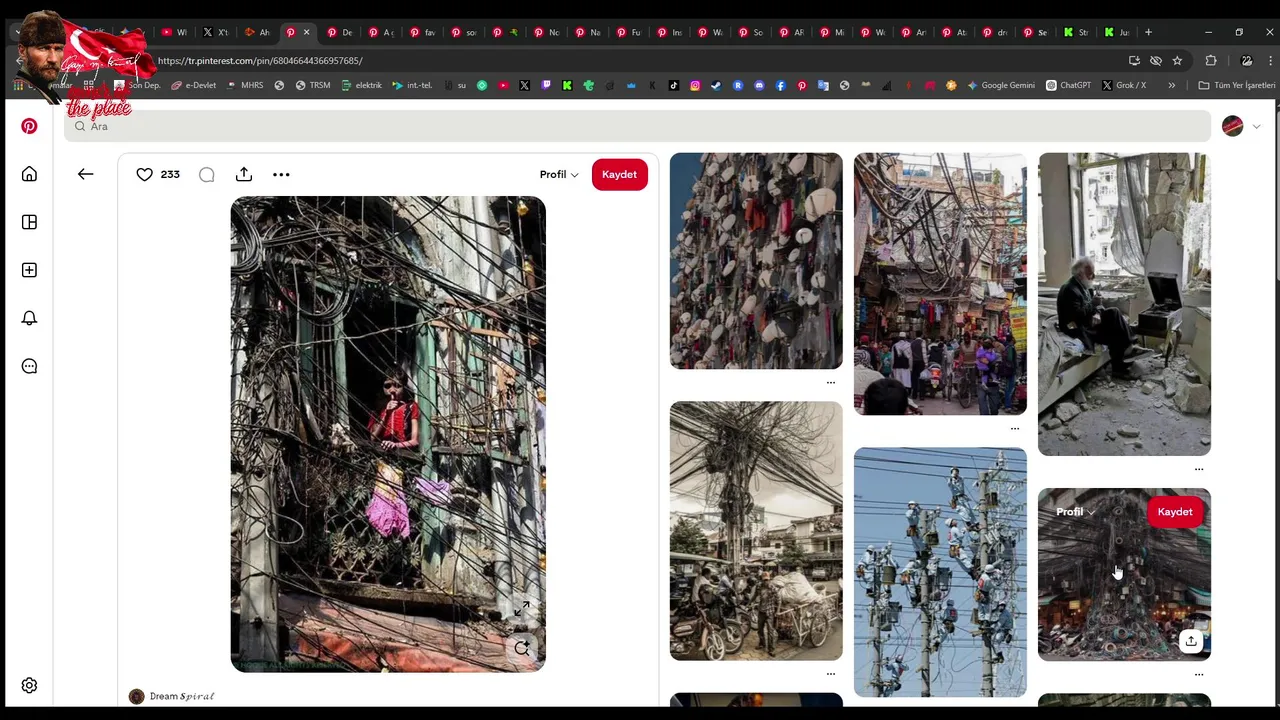Open the Profil board dropdown on main pin

pyautogui.click(x=559, y=174)
